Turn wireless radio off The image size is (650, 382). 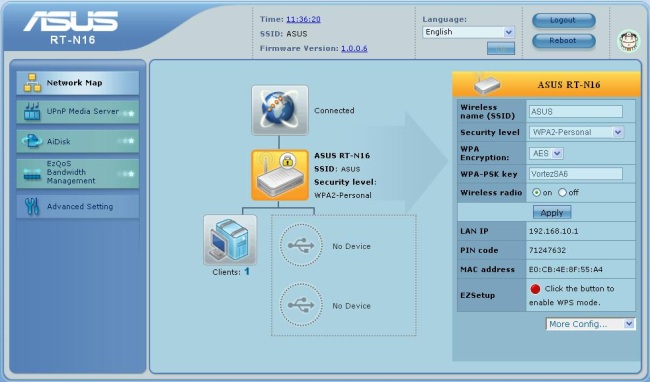(562, 193)
